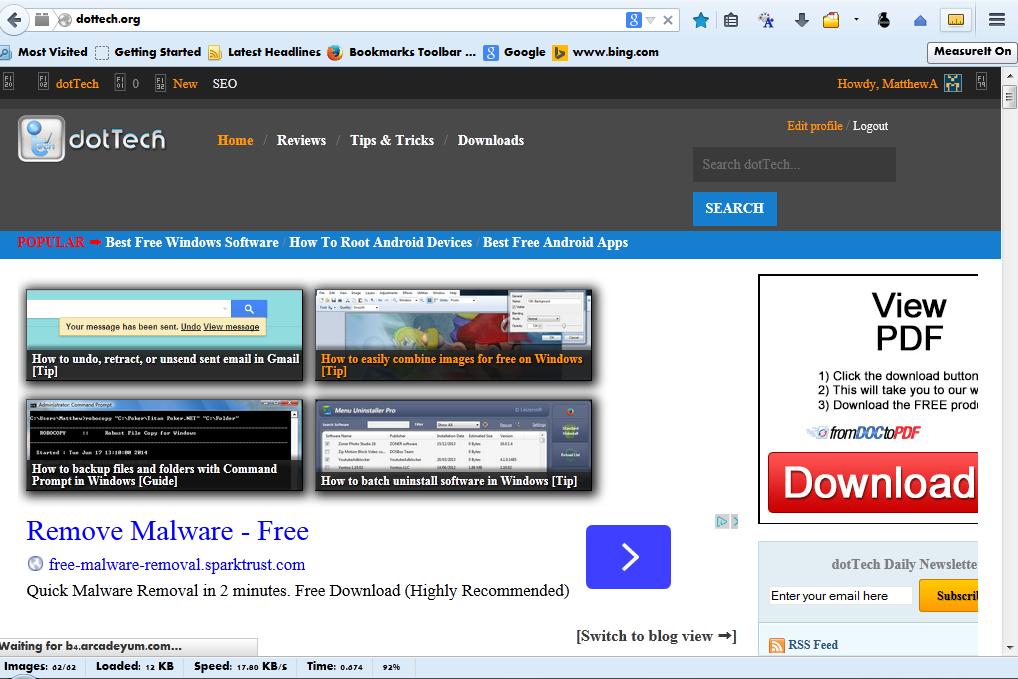Open the SEO admin bar menu
1018x679 pixels.
tap(225, 83)
